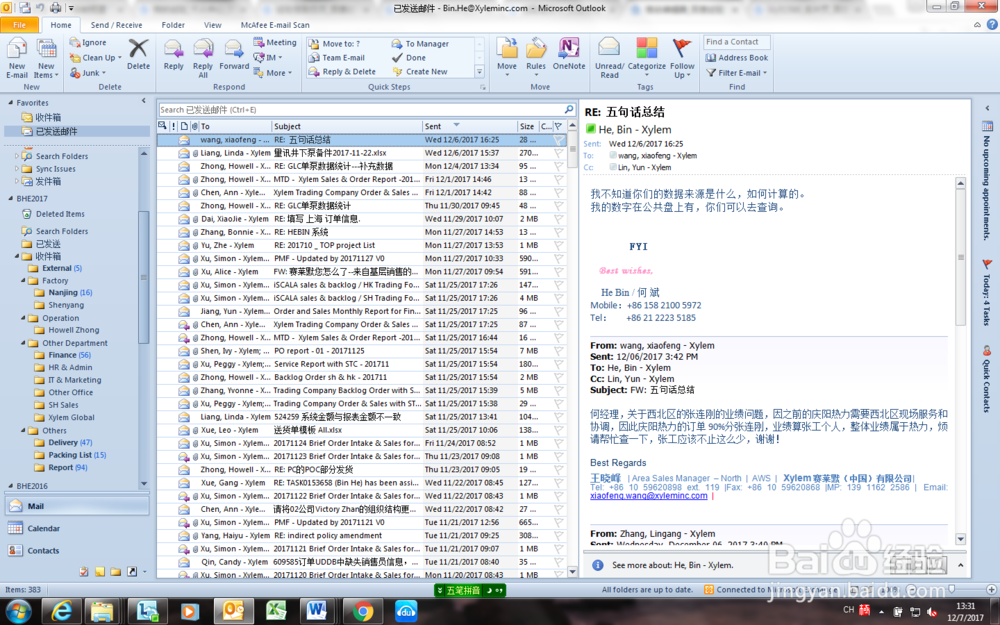Select the Create New quick step
Viewport: 1000px width, 625px height.
pyautogui.click(x=420, y=71)
